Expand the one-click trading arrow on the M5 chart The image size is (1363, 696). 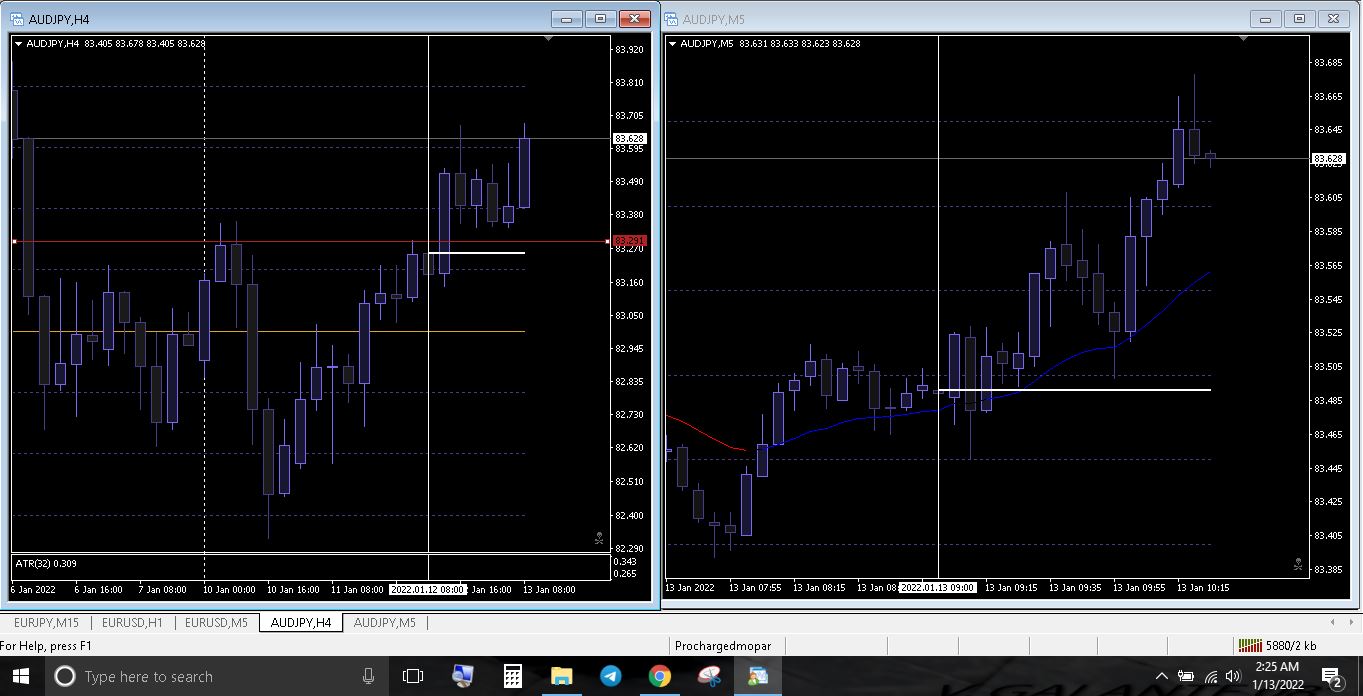(672, 43)
